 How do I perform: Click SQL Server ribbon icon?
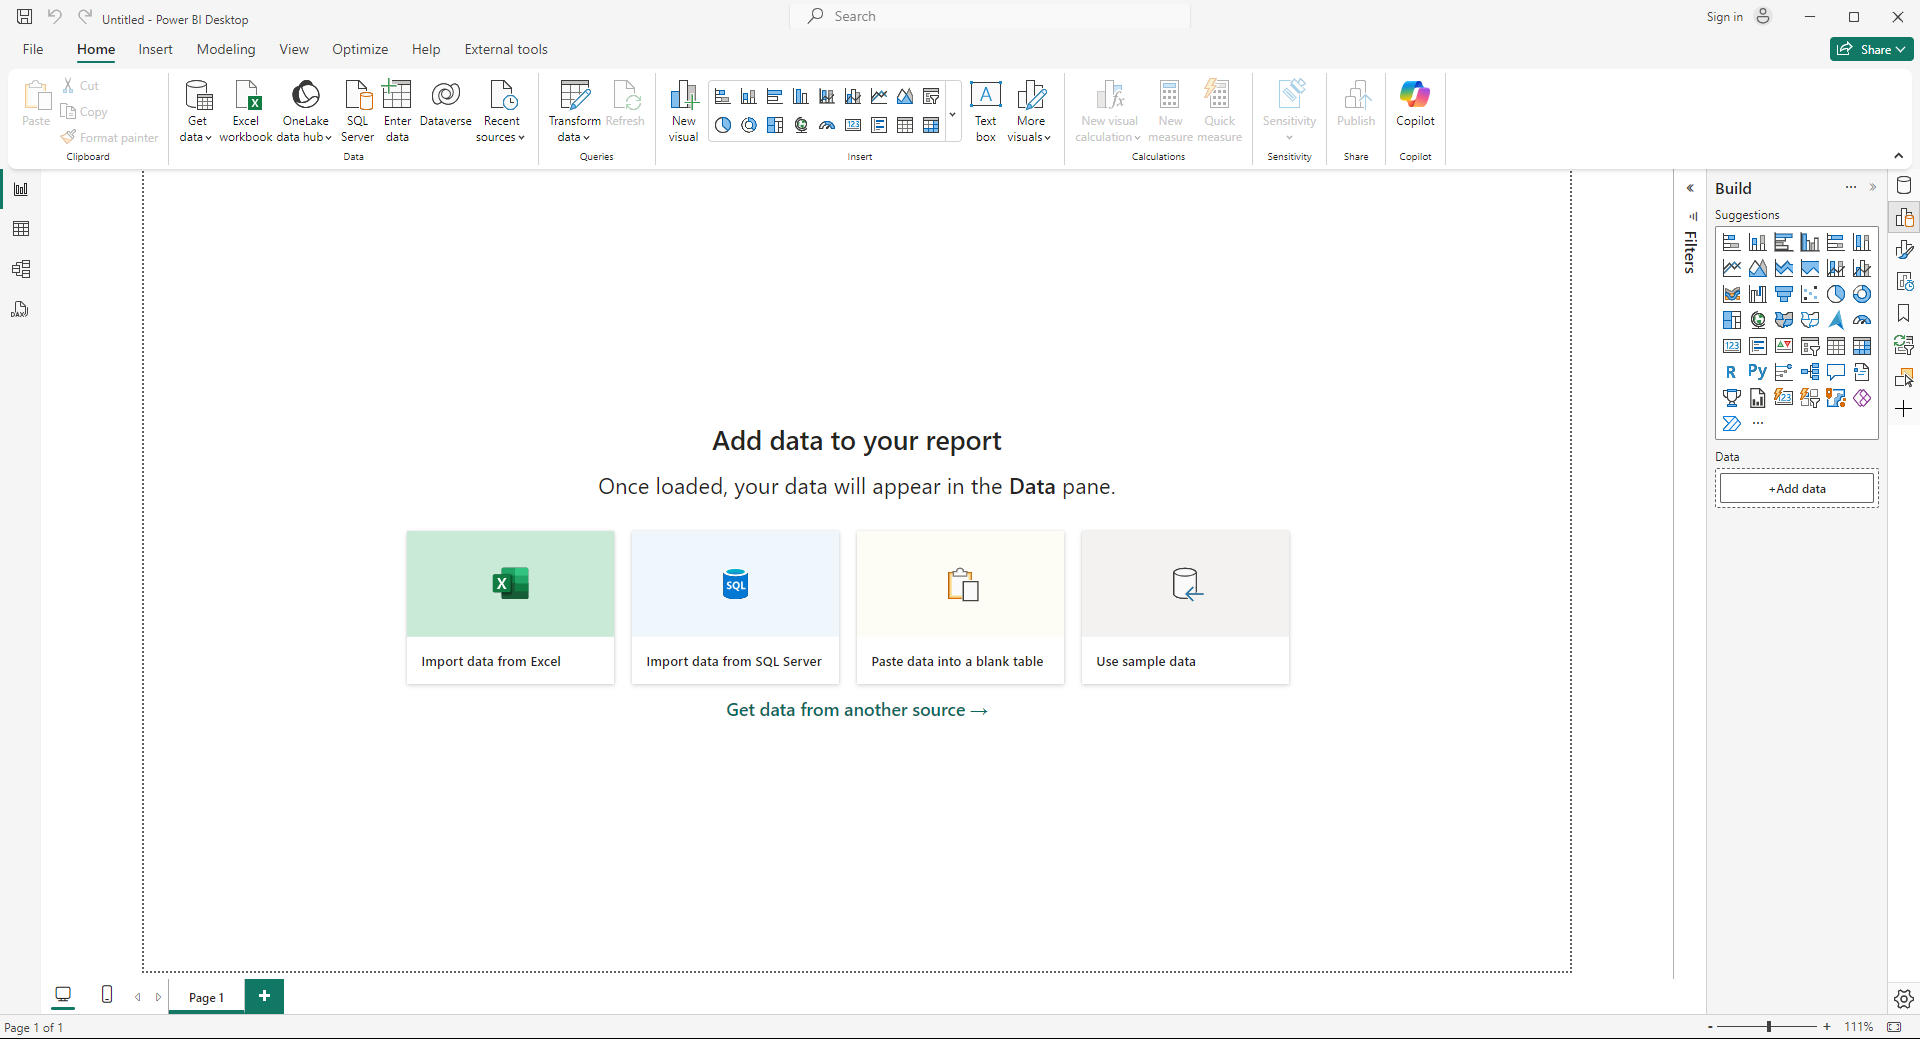point(358,111)
